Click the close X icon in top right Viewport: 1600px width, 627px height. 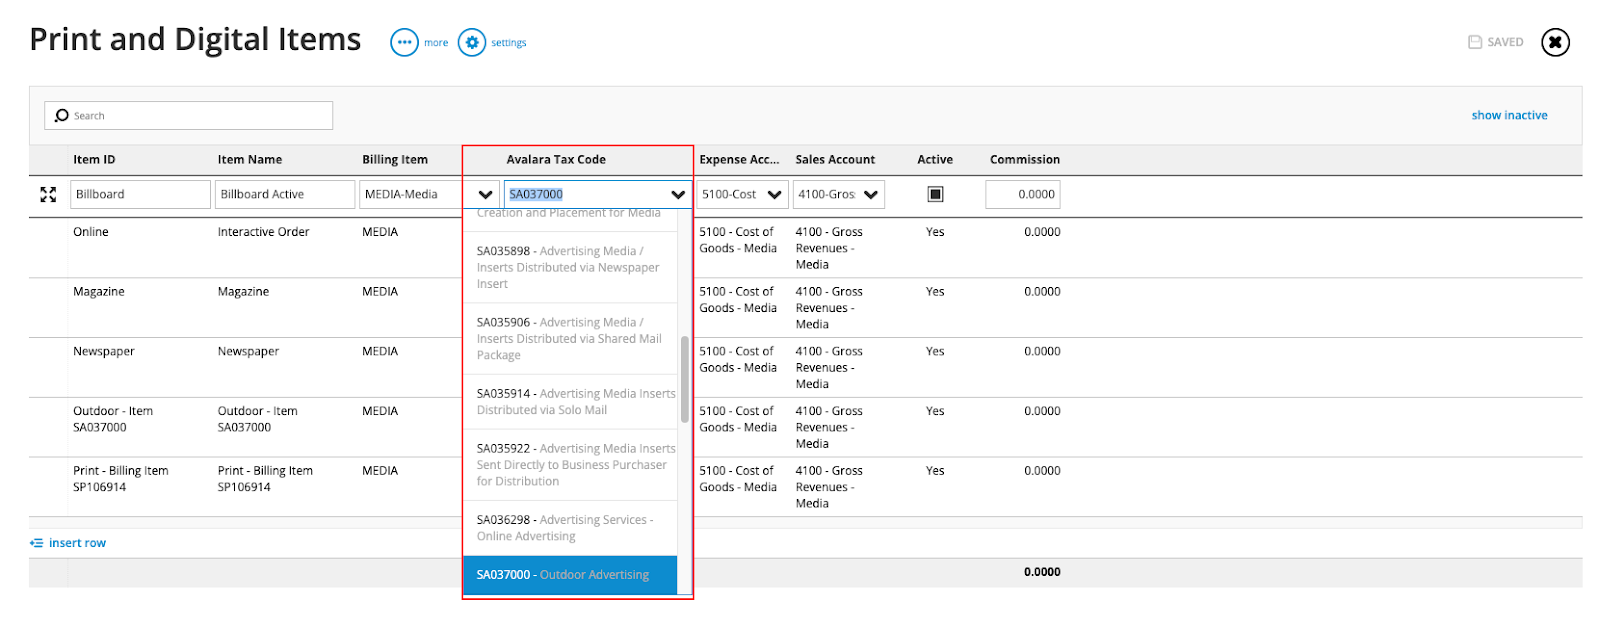tap(1555, 43)
